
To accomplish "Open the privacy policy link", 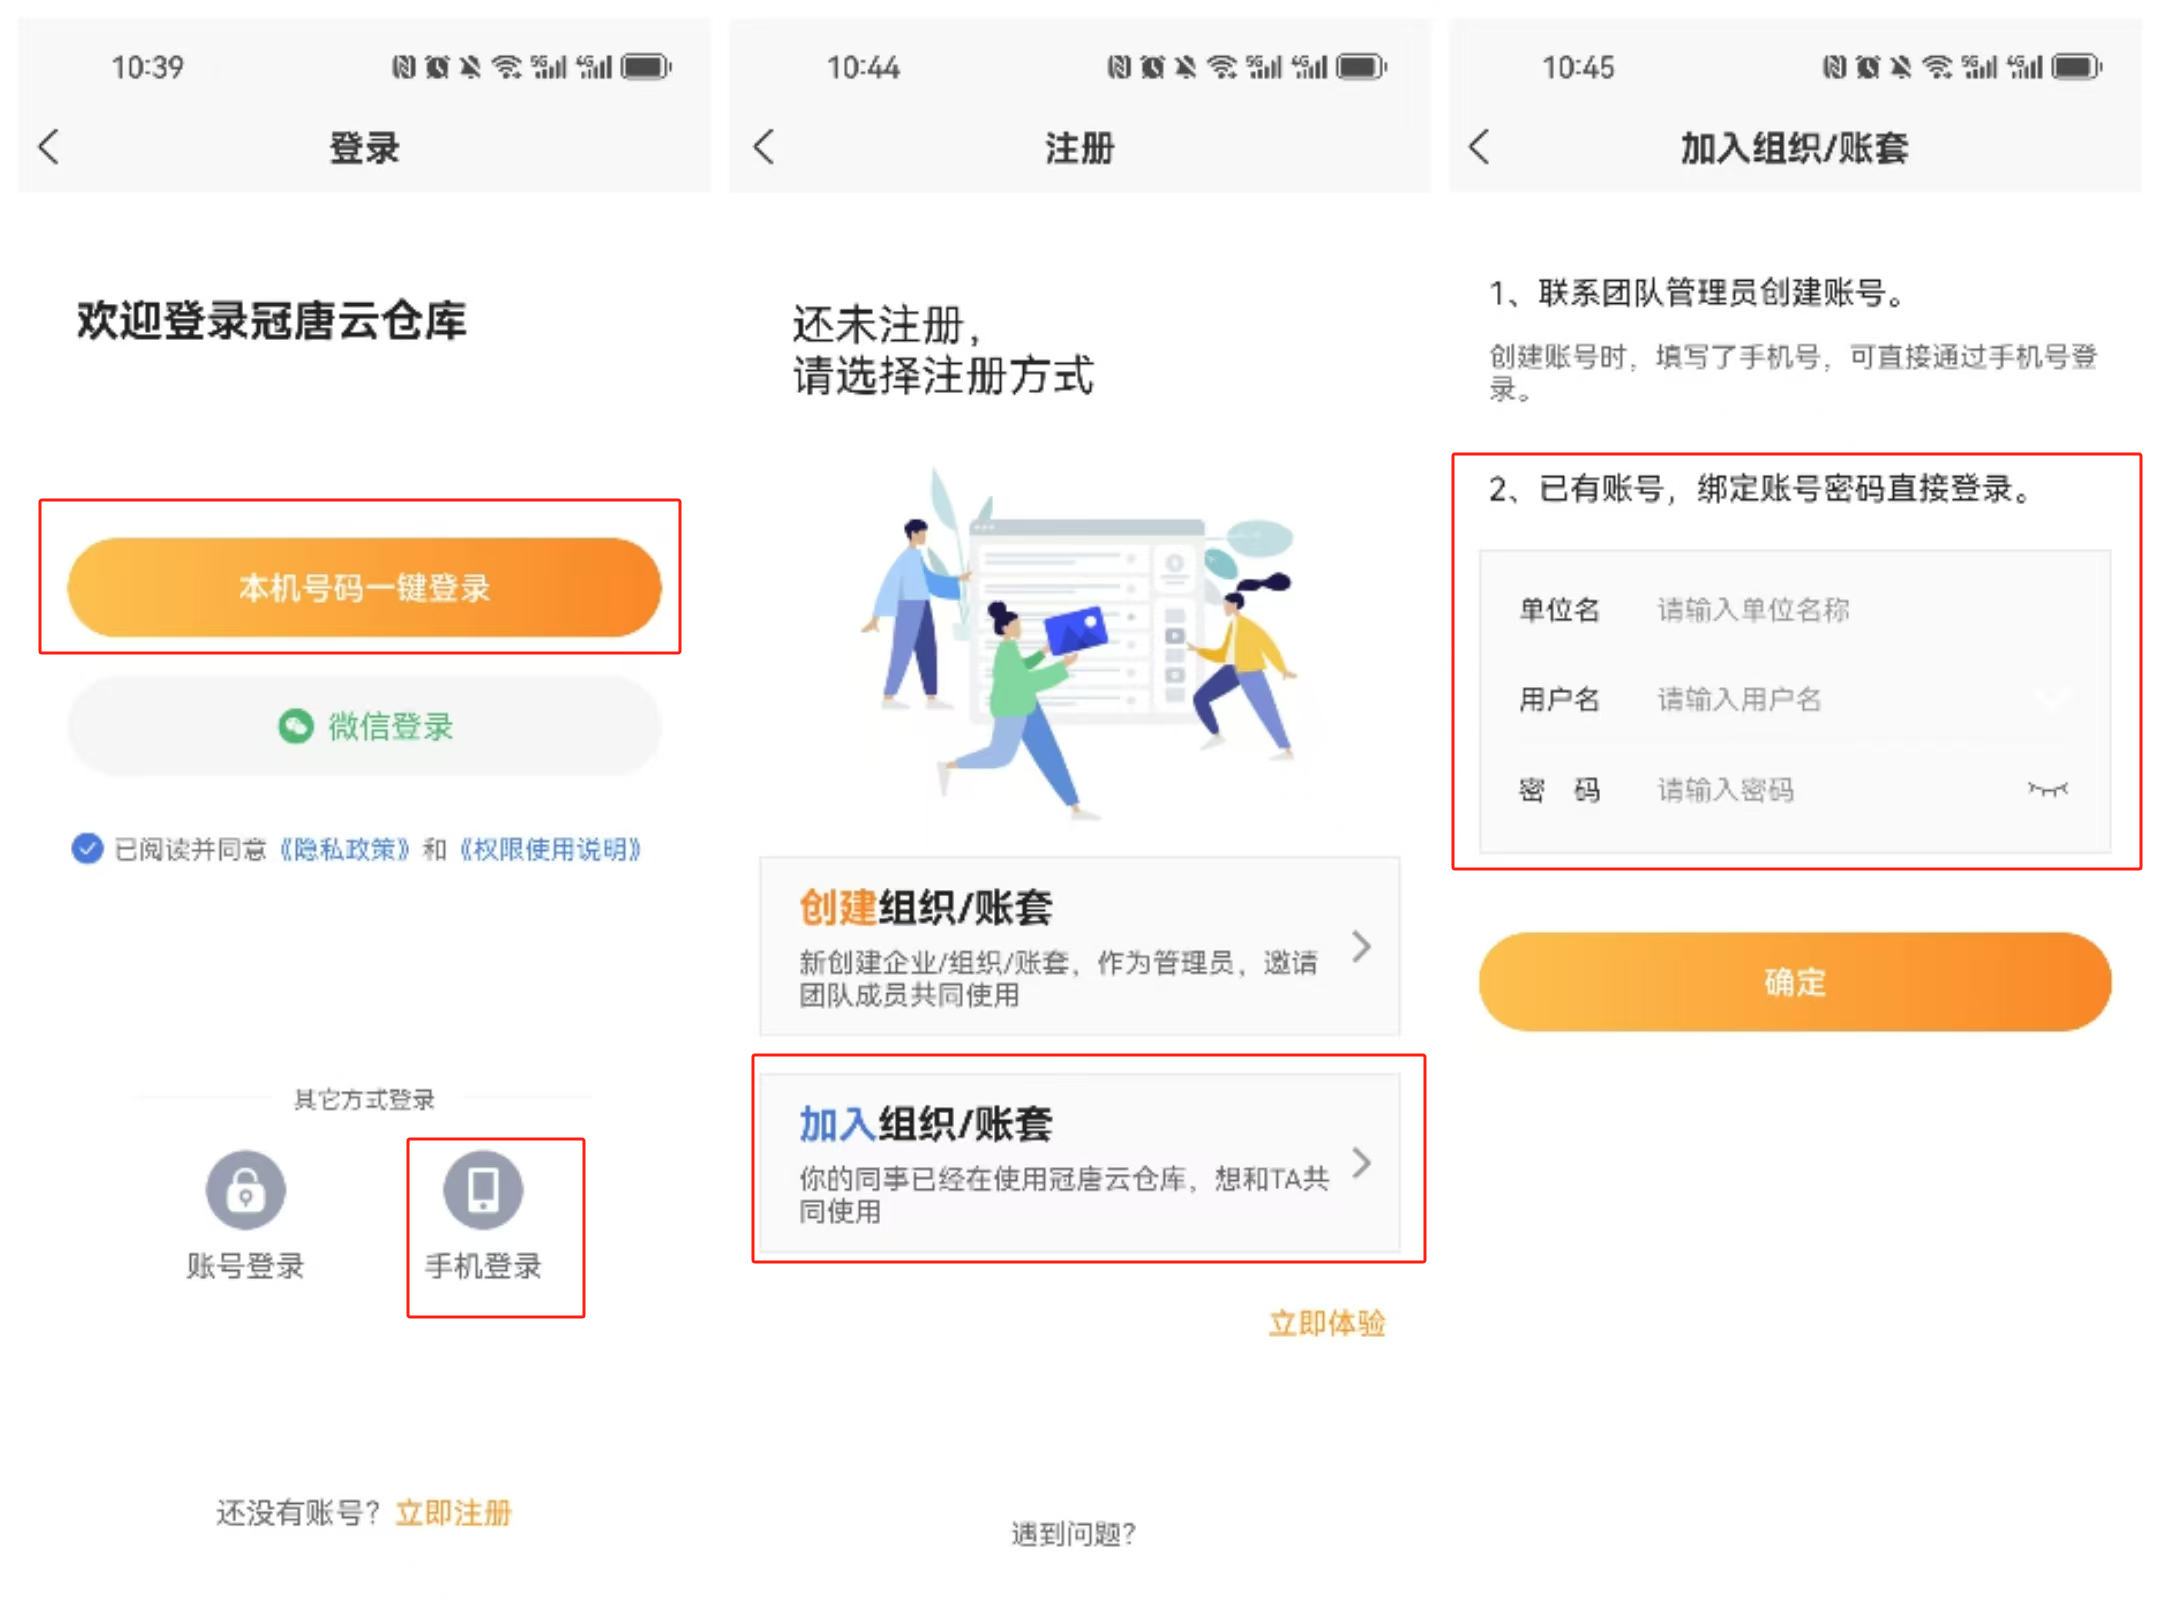I will 343,850.
